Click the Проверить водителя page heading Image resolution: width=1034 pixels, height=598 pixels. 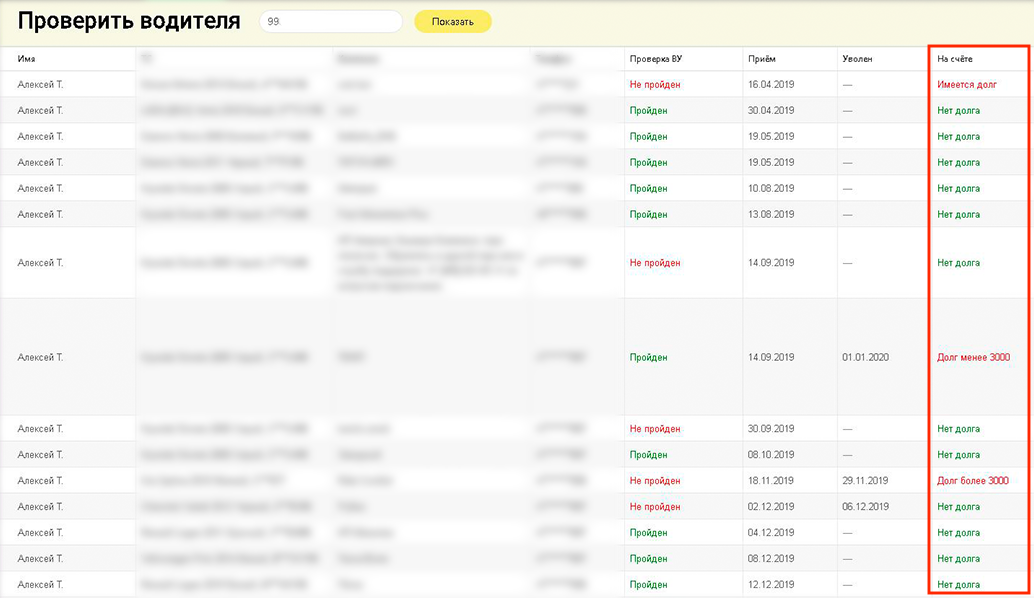coord(129,21)
